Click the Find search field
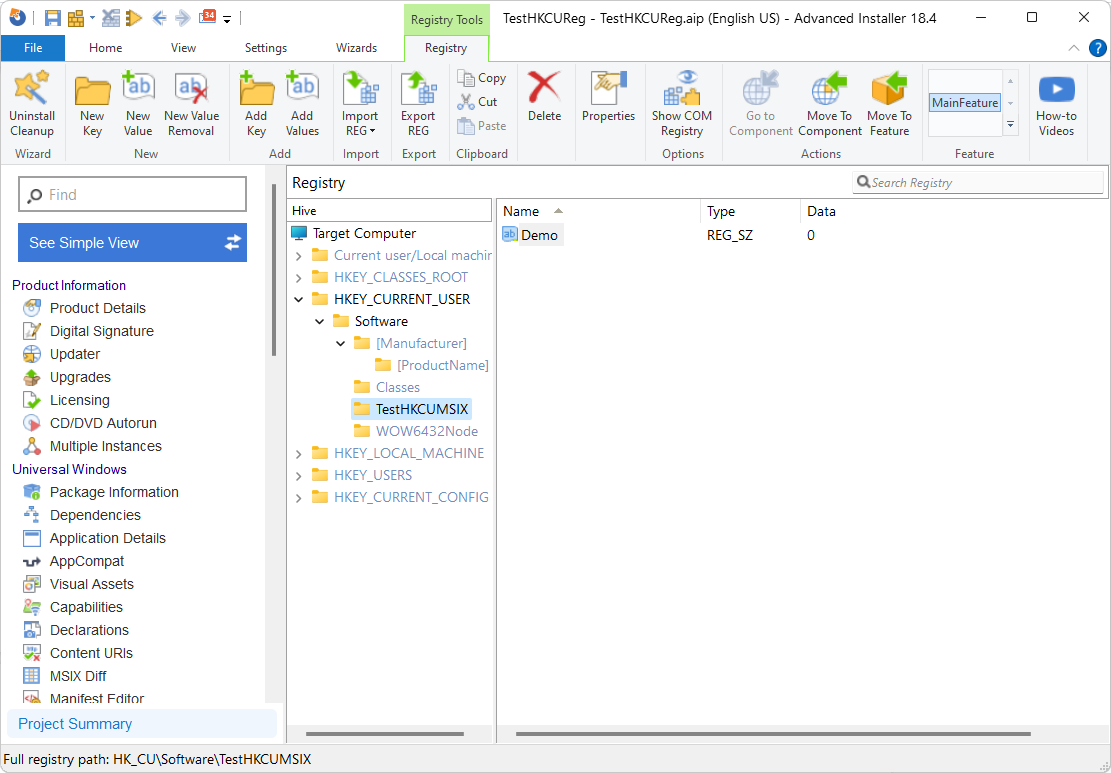1111x773 pixels. coord(132,195)
